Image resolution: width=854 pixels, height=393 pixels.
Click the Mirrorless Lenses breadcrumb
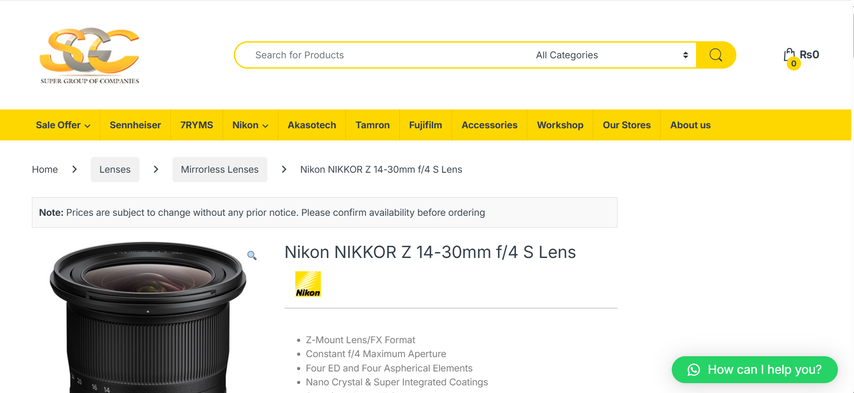pyautogui.click(x=219, y=169)
